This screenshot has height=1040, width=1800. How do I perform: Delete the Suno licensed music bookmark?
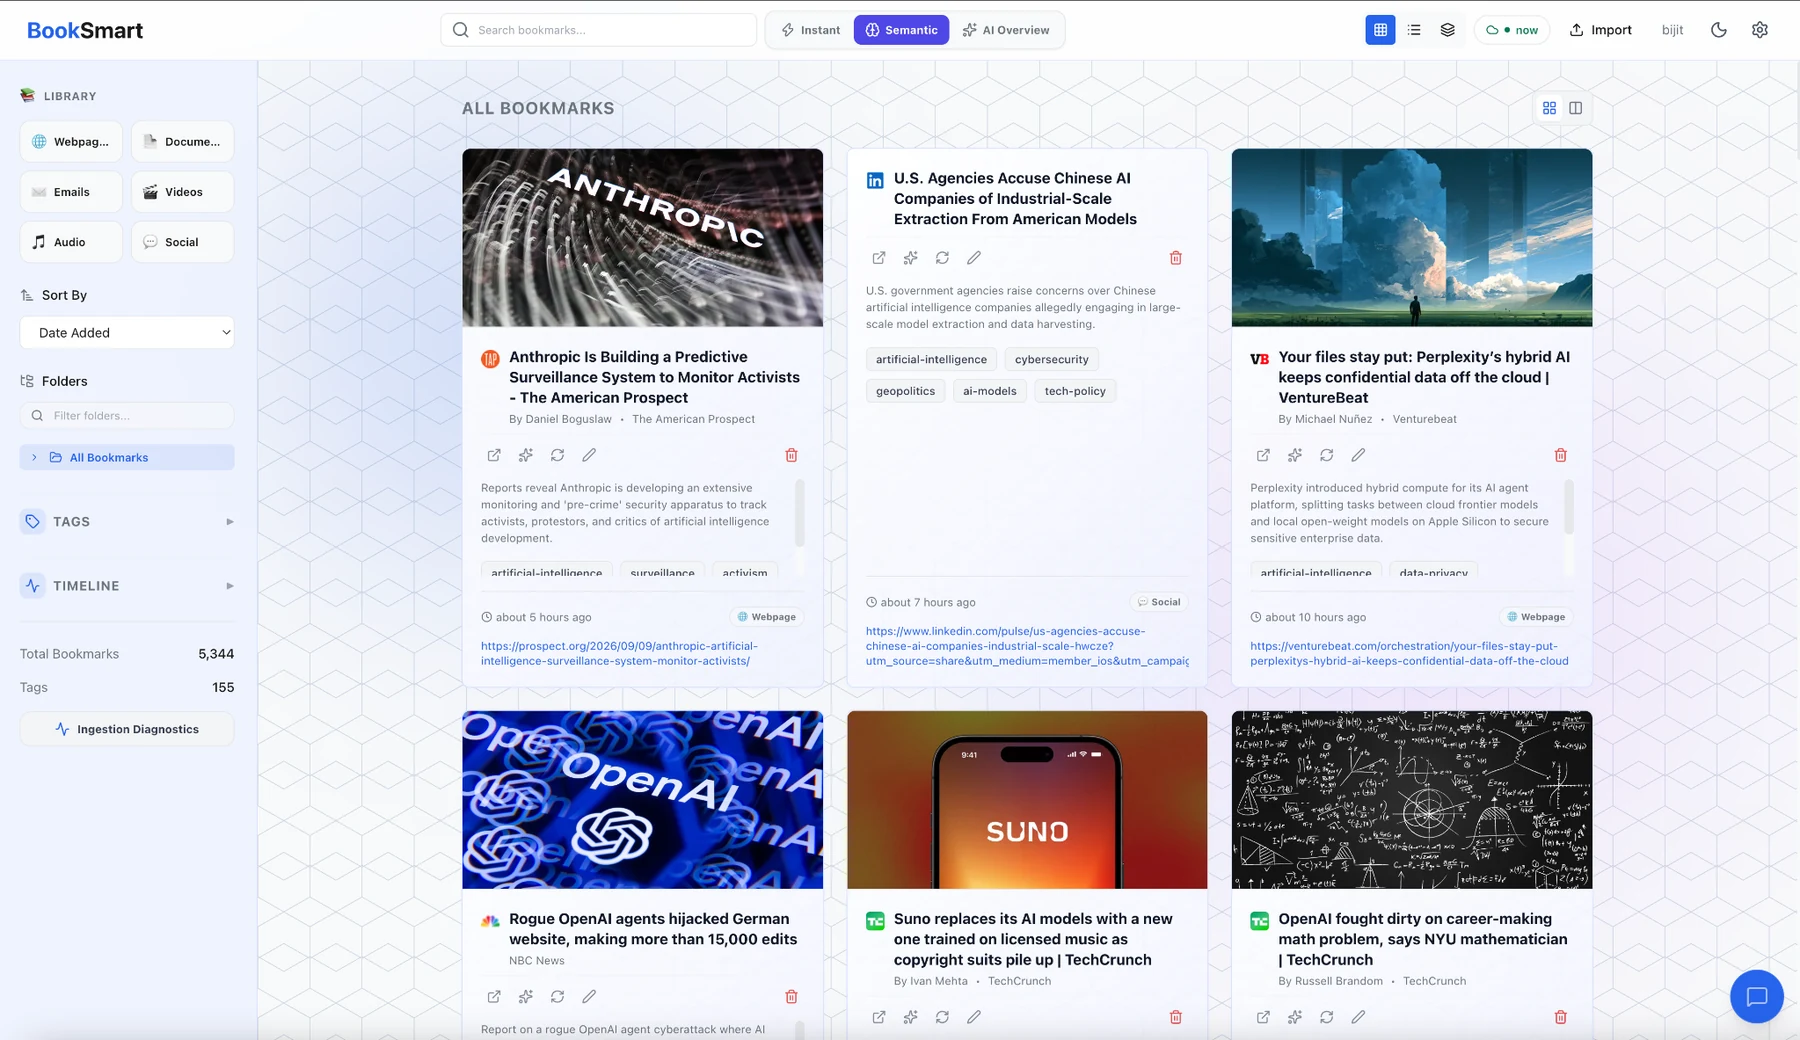coord(1176,1017)
